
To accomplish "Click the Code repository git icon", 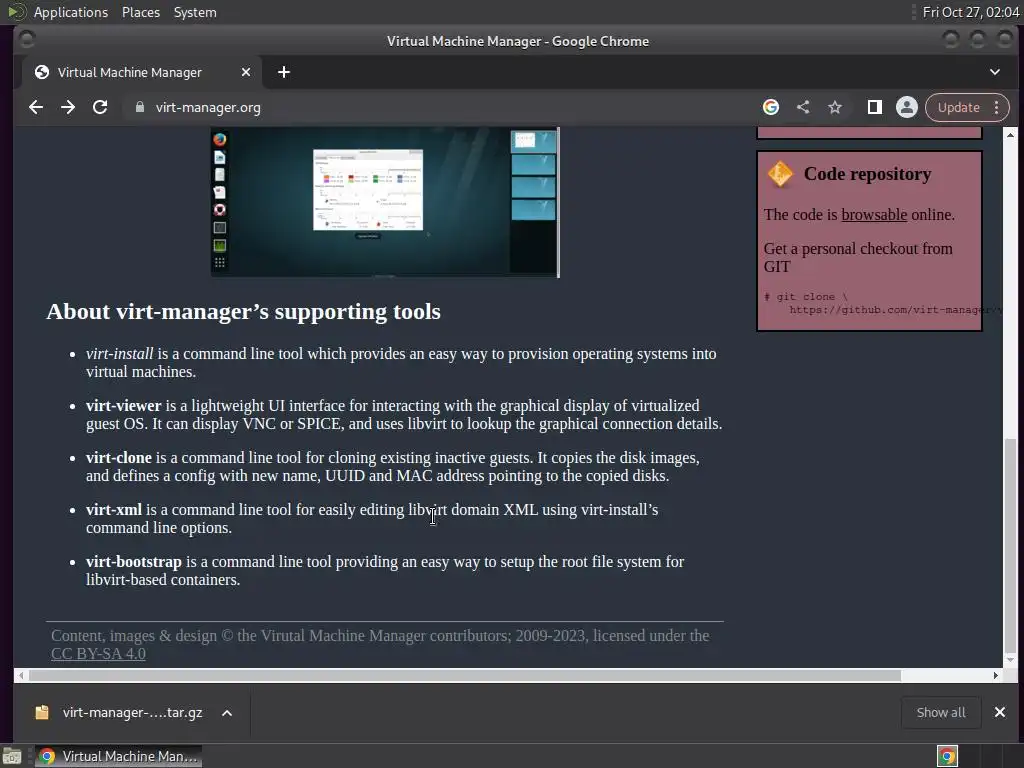I will click(x=780, y=174).
